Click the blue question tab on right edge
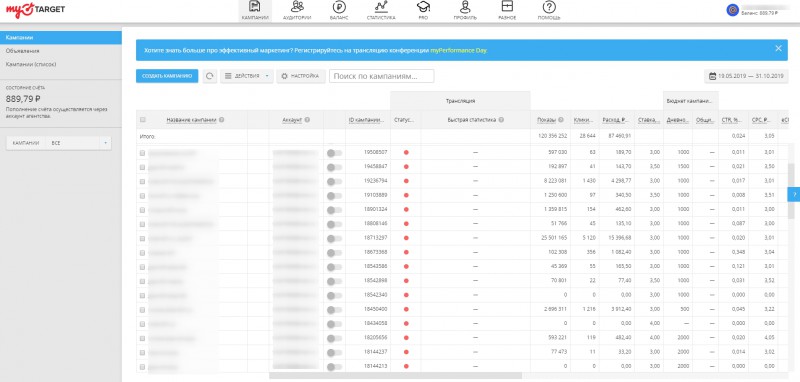Viewport: 800px width, 382px height. point(793,194)
